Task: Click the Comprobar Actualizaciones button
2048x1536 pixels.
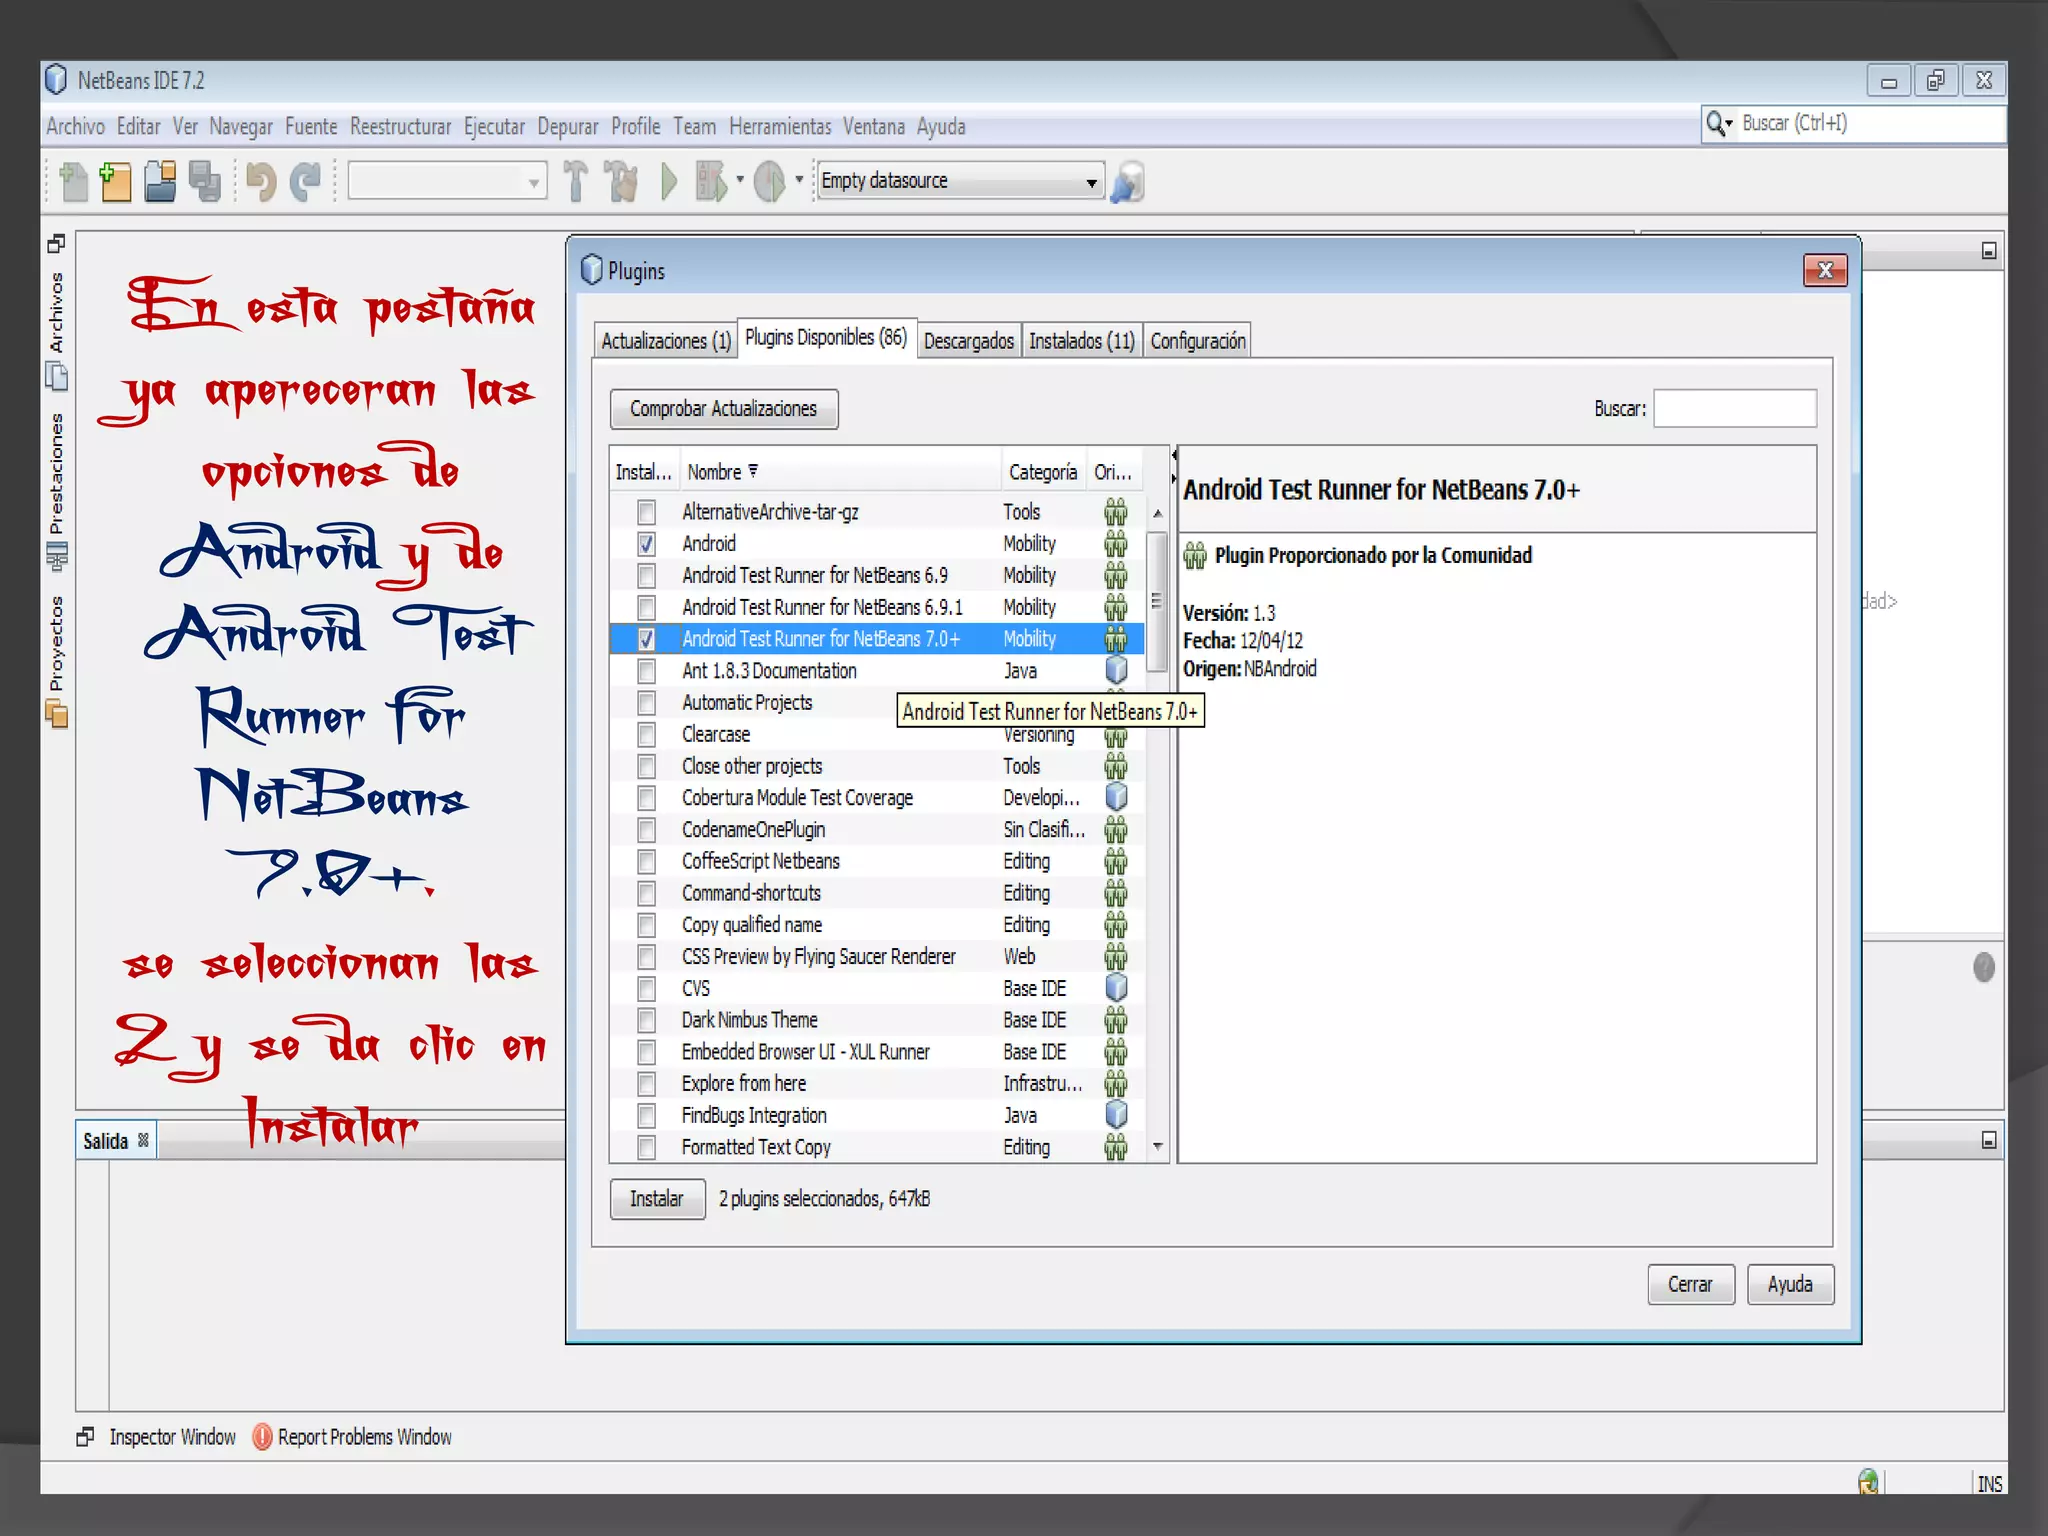Action: point(724,409)
